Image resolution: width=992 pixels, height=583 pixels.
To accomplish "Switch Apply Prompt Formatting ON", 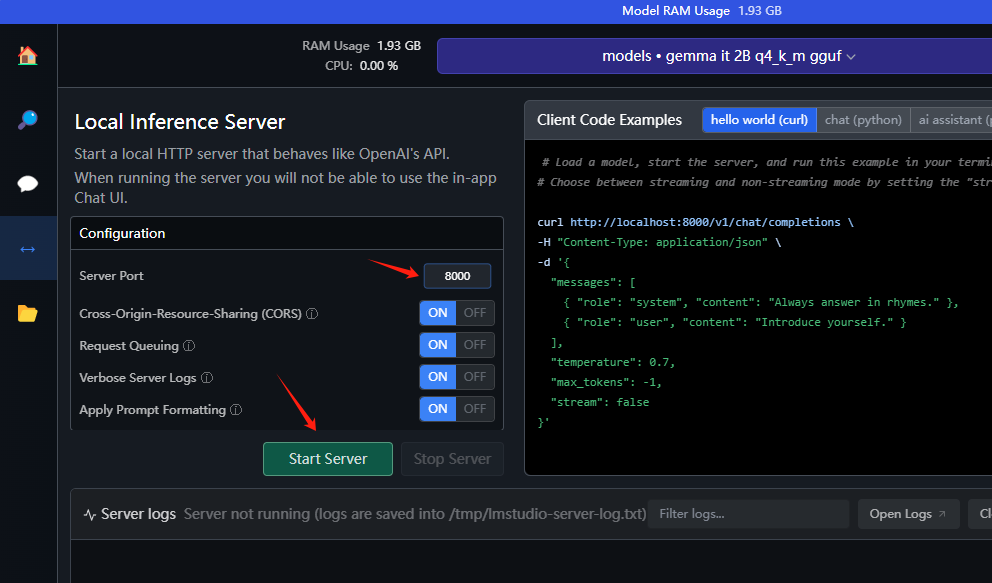I will (x=438, y=408).
